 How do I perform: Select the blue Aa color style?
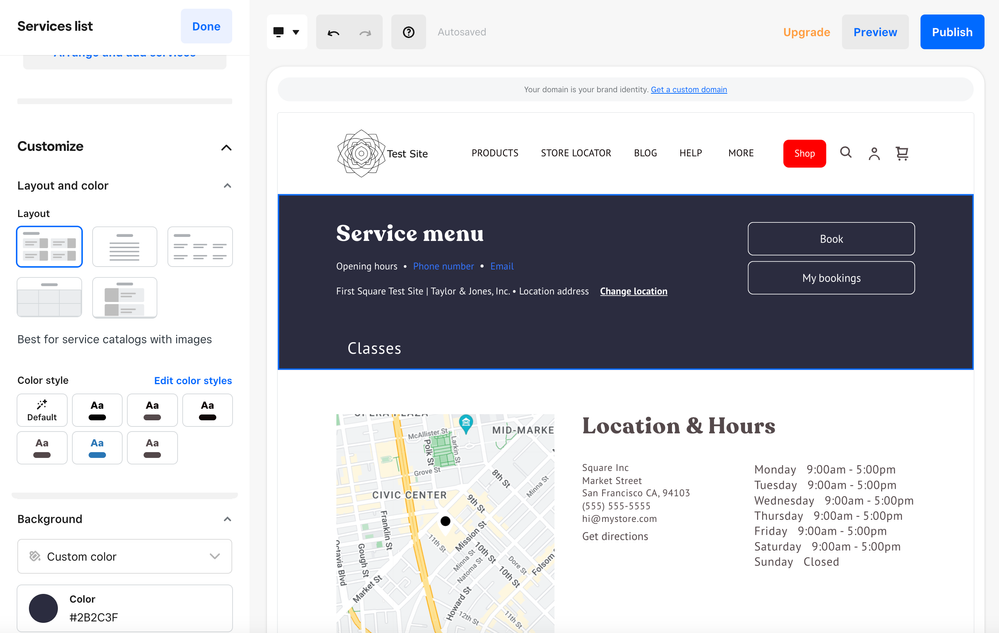[97, 448]
